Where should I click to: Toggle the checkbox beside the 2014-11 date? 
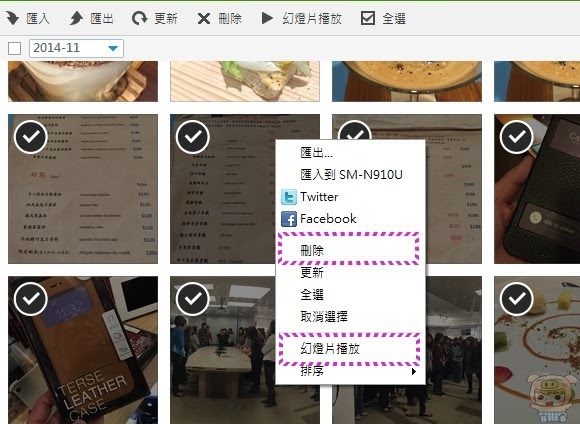pyautogui.click(x=14, y=48)
